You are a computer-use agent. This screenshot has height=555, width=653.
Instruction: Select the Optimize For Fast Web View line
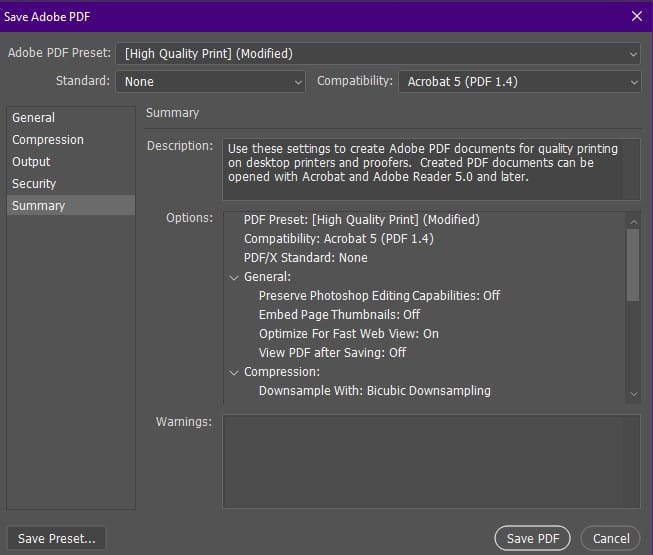pyautogui.click(x=349, y=334)
